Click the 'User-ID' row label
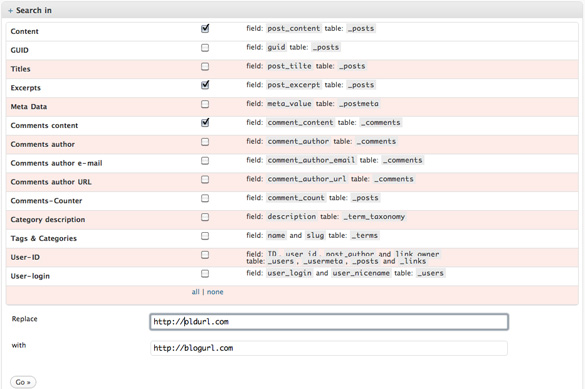Viewport: 585px width, 389px height. [25, 257]
